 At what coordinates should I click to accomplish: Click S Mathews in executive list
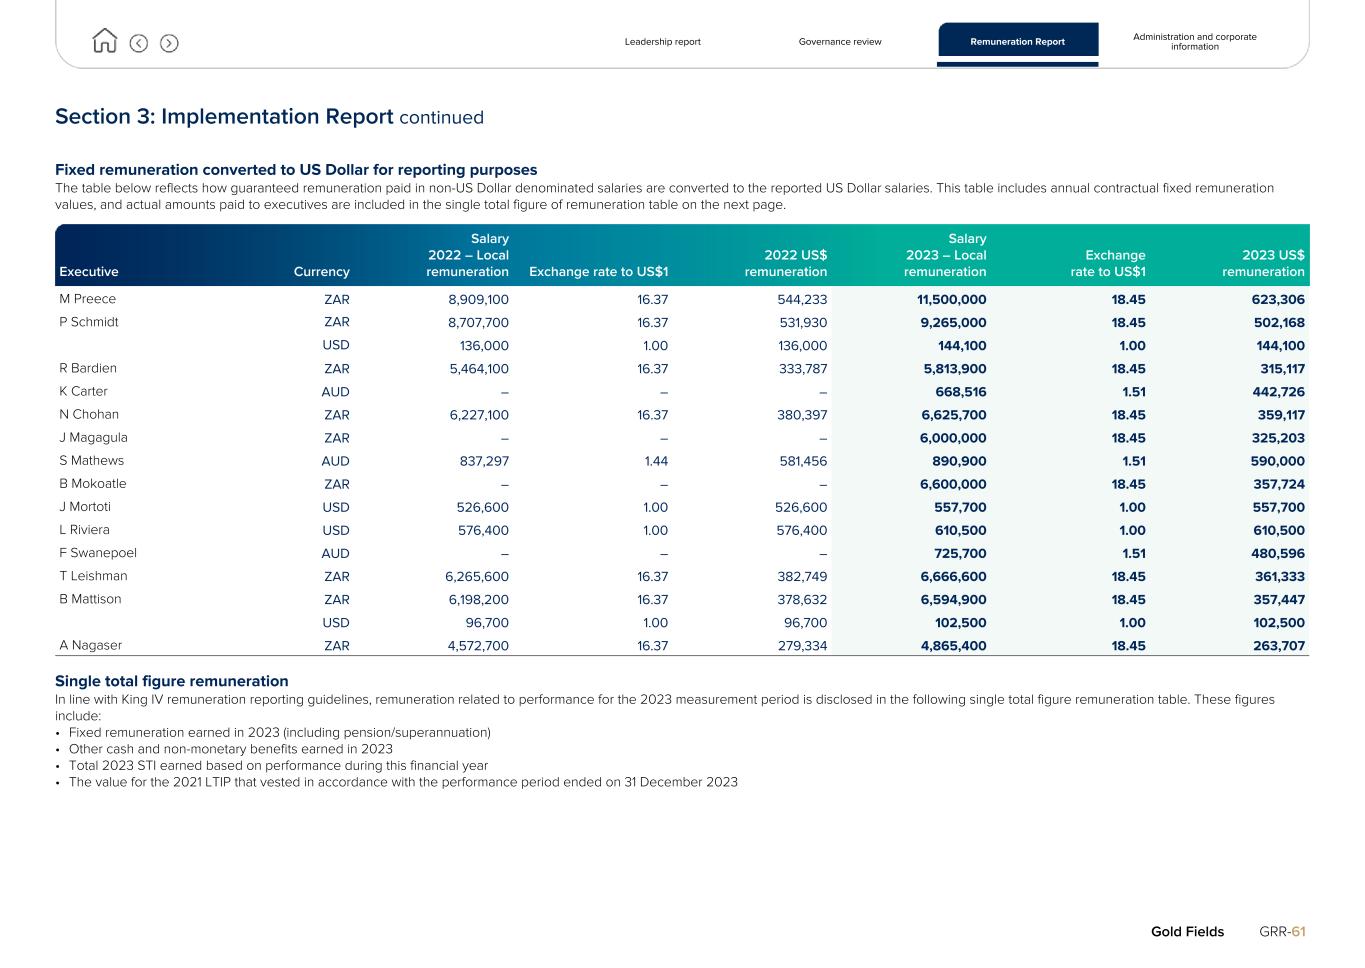pyautogui.click(x=92, y=460)
